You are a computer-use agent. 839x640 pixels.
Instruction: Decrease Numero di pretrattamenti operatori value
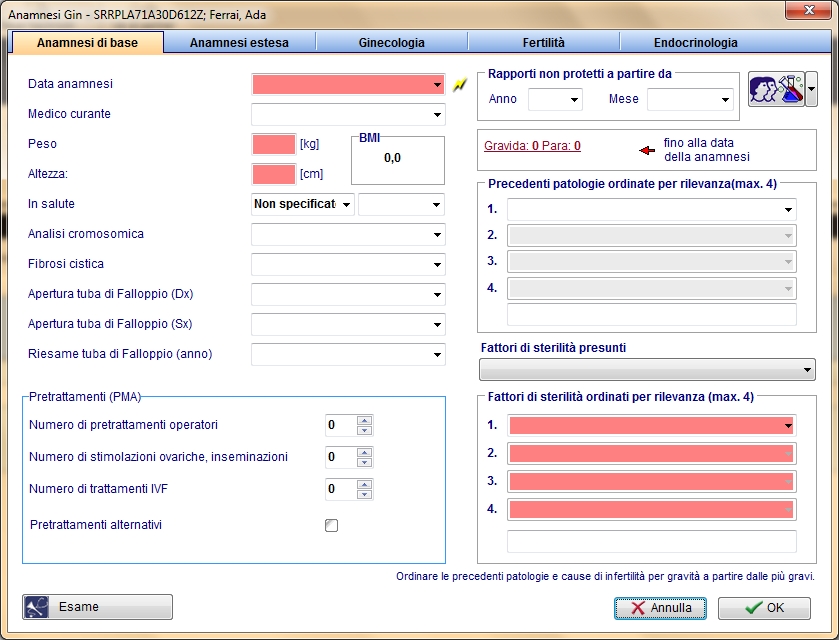pos(364,430)
